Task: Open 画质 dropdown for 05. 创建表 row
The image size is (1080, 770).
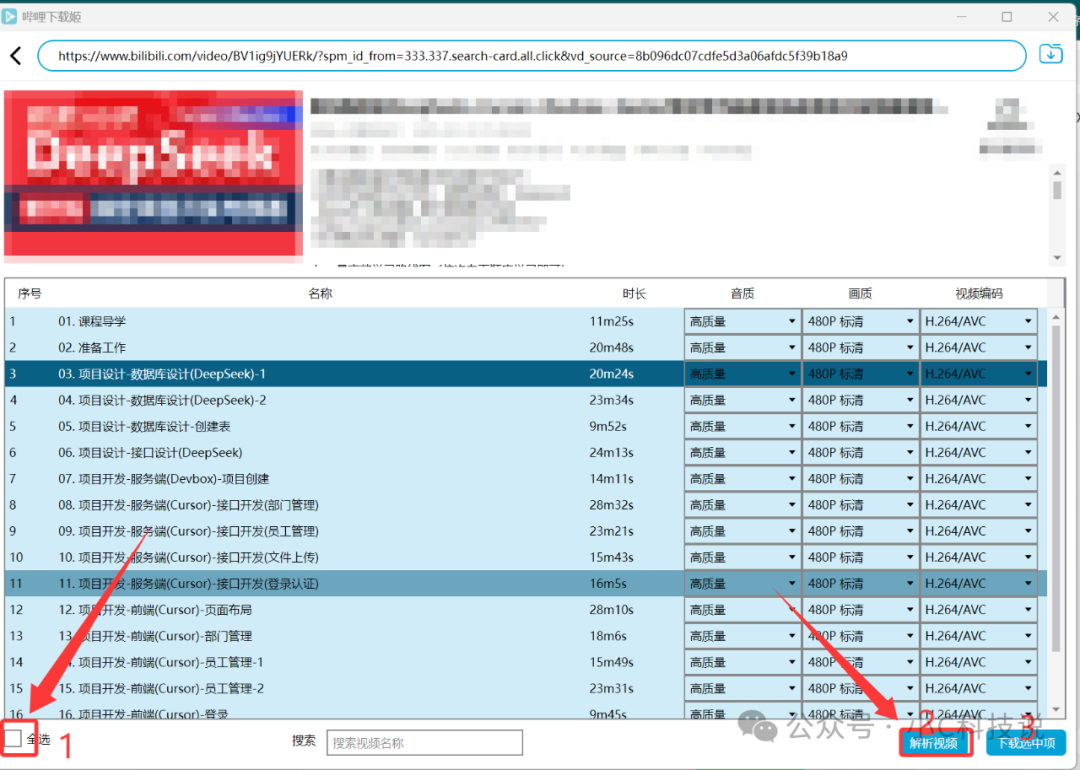Action: pos(860,426)
